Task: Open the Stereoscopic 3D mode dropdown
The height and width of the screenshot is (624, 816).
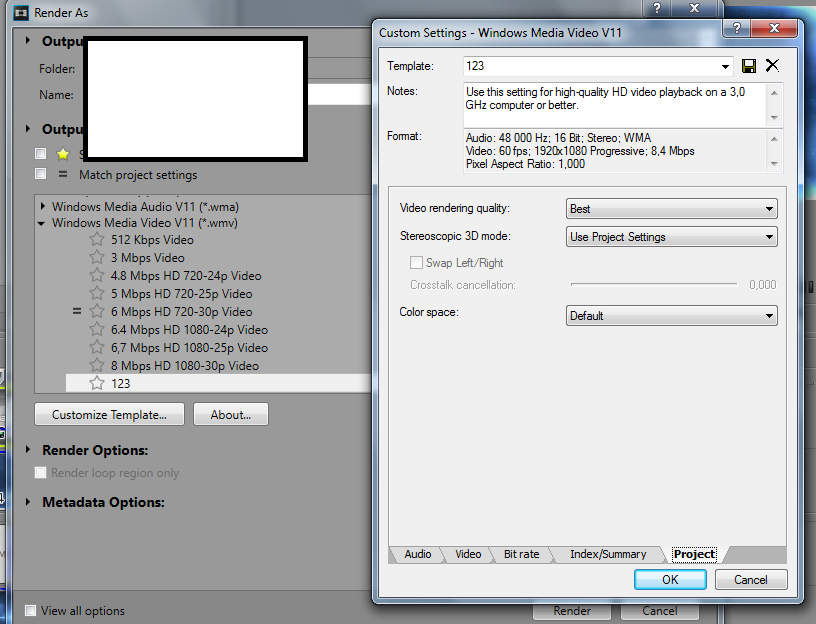Action: click(x=671, y=237)
